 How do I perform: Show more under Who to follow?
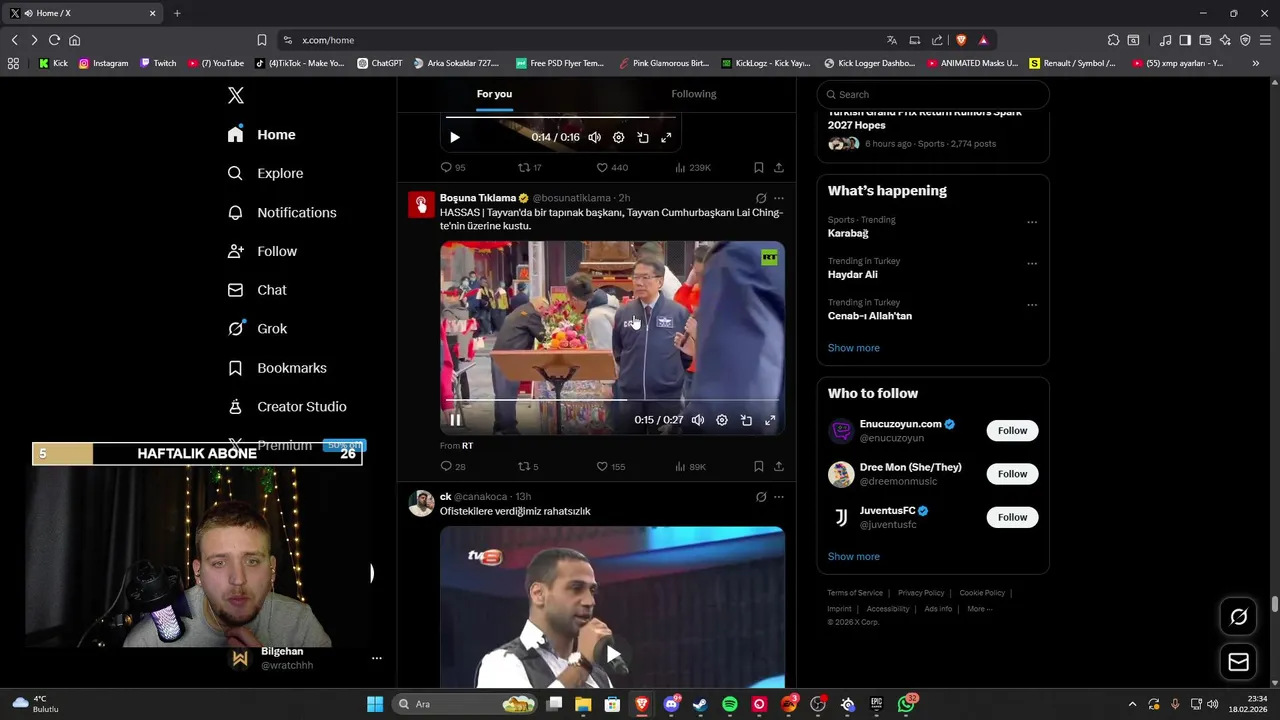pos(853,556)
